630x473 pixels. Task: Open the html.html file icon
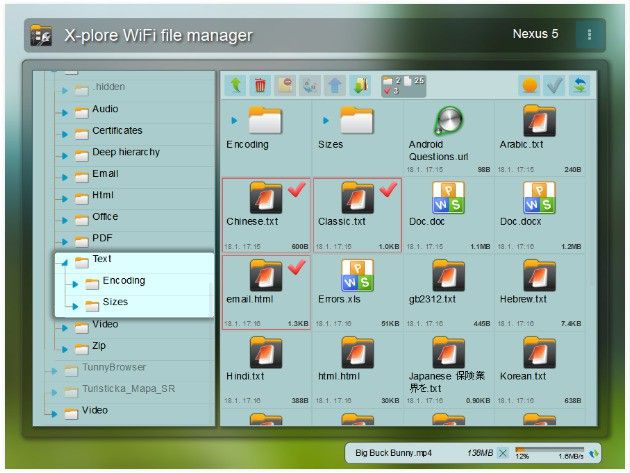point(357,352)
